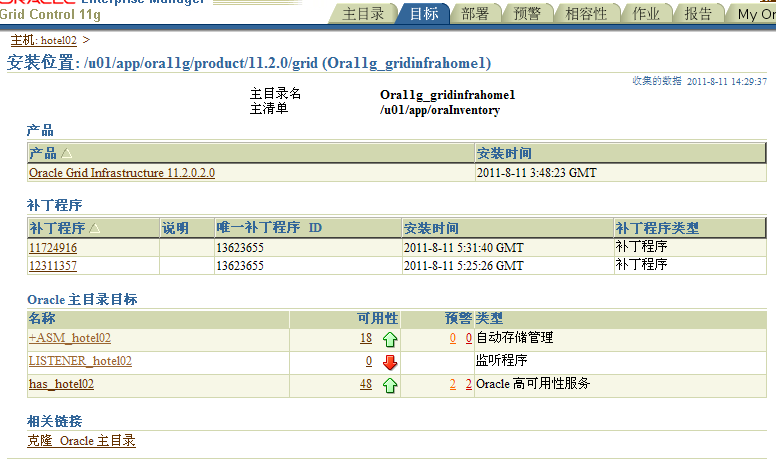This screenshot has height=461, width=776.
Task: Select the Ora11g_gridinfrahome1 home name value
Action: (x=447, y=94)
